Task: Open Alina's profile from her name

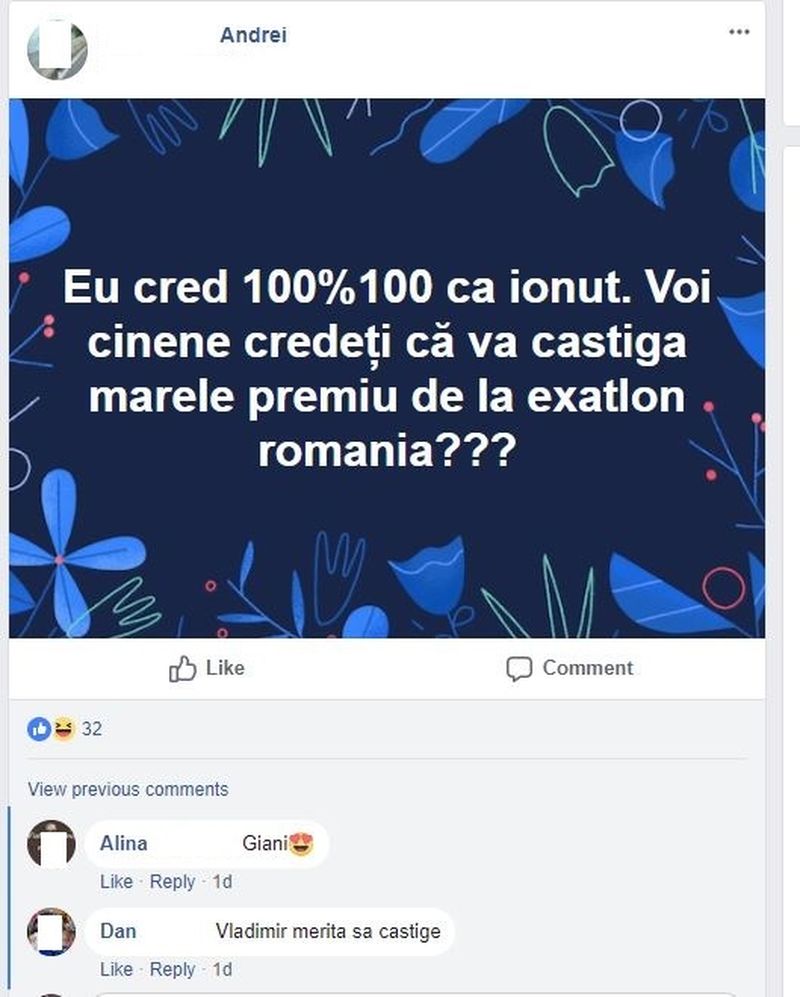Action: pos(123,843)
